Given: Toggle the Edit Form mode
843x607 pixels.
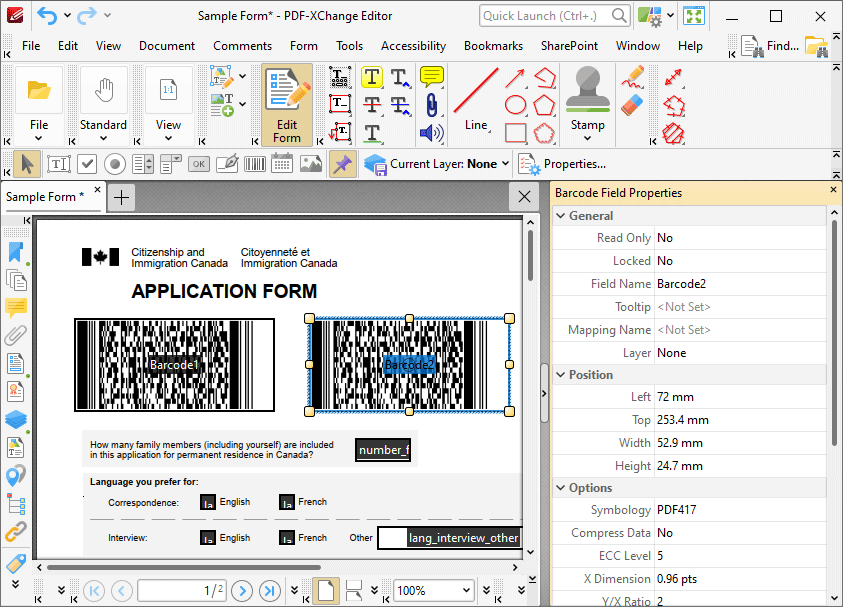Looking at the screenshot, I should click(x=287, y=105).
